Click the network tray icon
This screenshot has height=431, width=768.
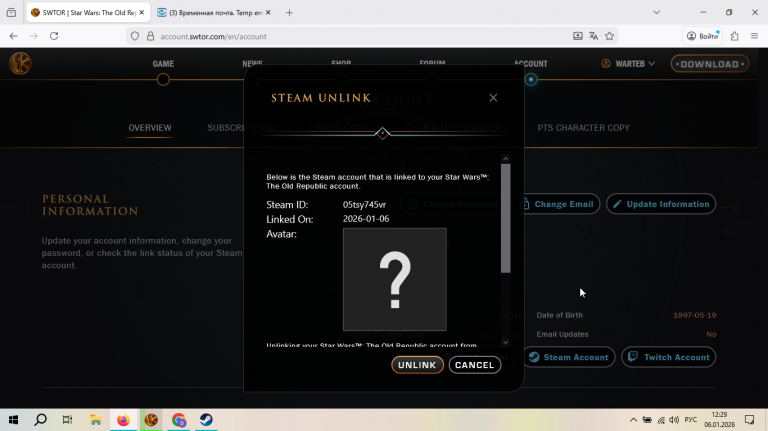(661, 420)
